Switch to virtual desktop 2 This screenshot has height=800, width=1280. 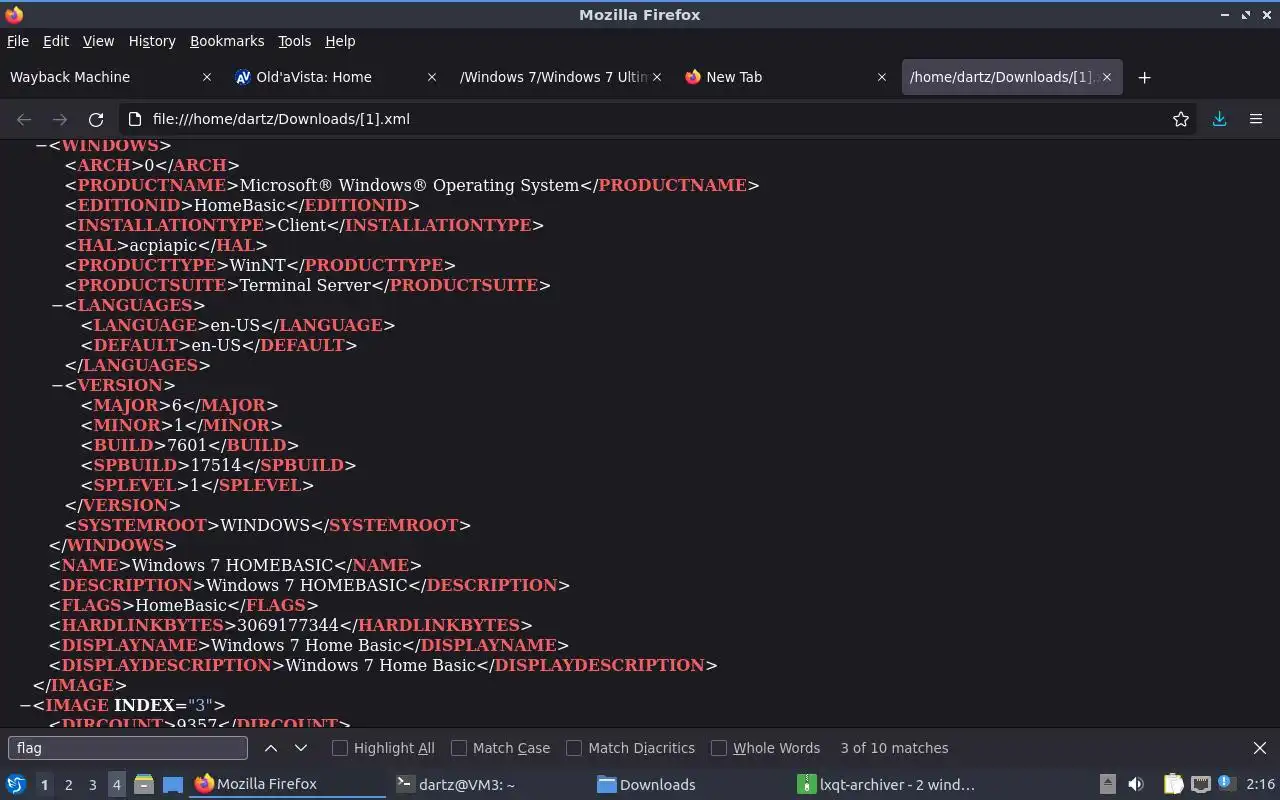coord(68,785)
